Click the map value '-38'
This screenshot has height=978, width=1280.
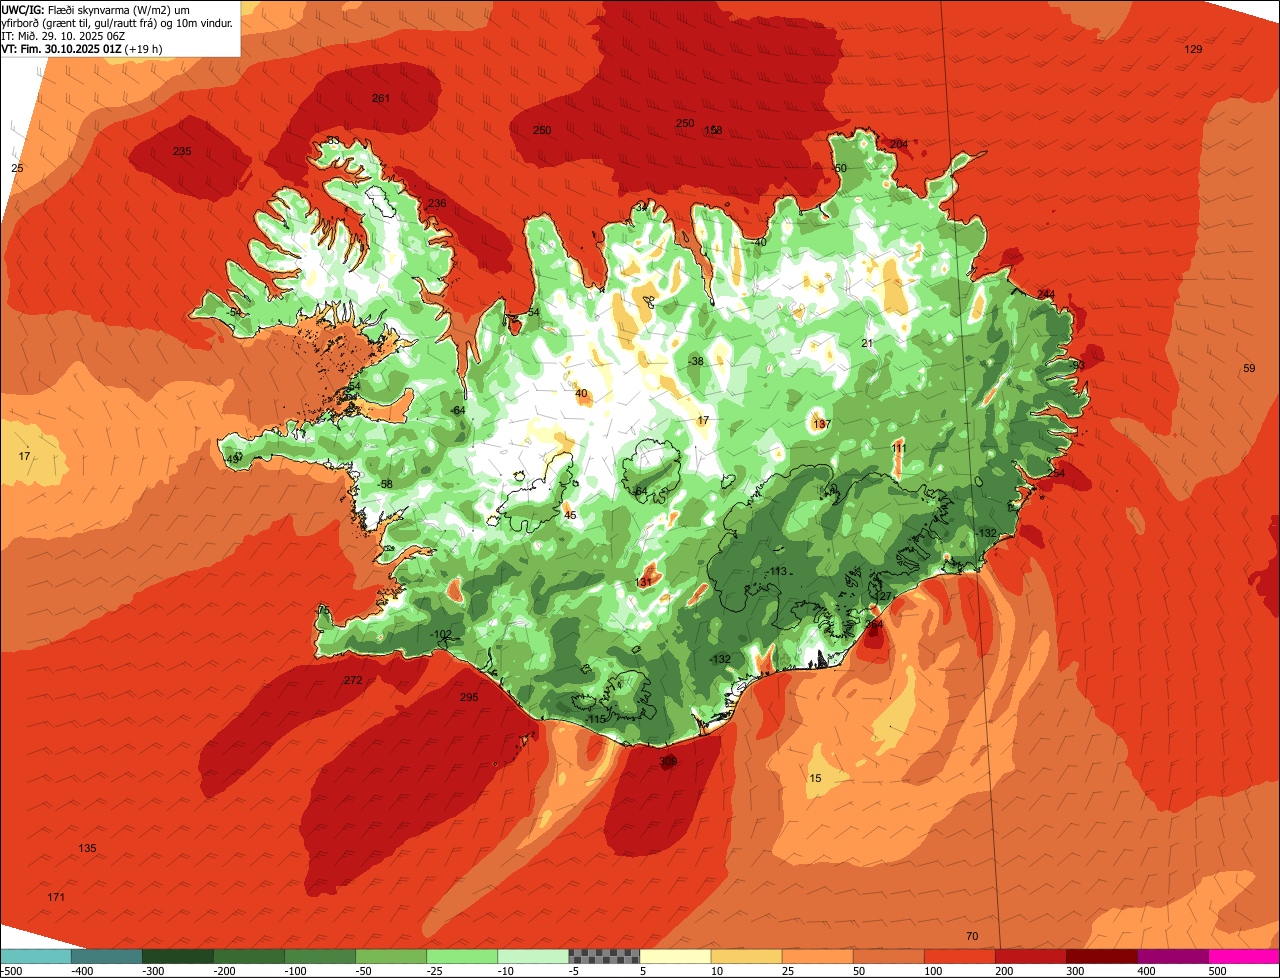[x=696, y=361]
